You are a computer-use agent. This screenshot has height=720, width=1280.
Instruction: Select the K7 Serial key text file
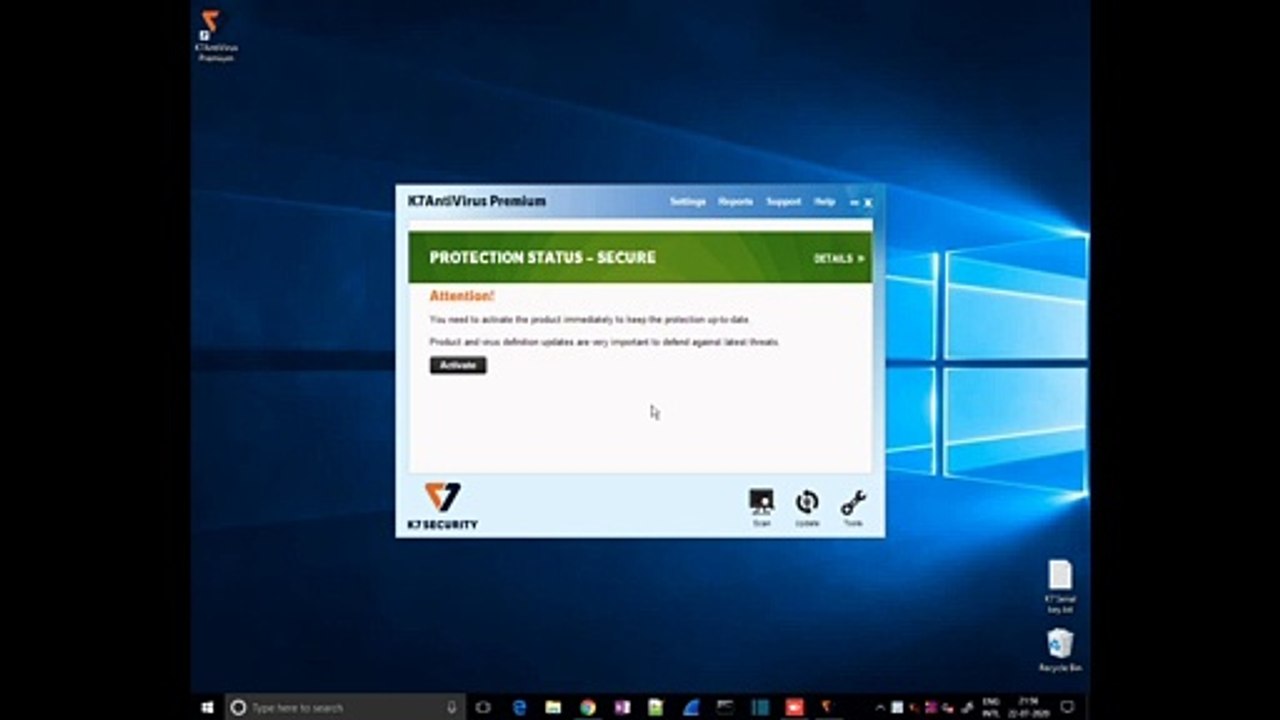coord(1060,587)
